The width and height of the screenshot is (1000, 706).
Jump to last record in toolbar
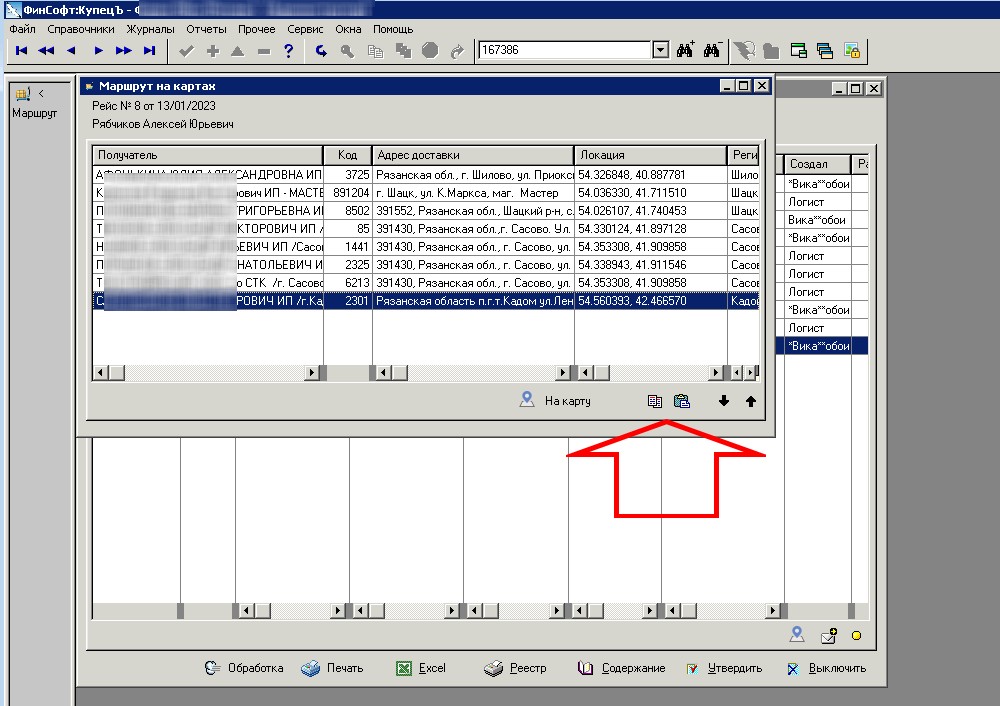[x=149, y=50]
